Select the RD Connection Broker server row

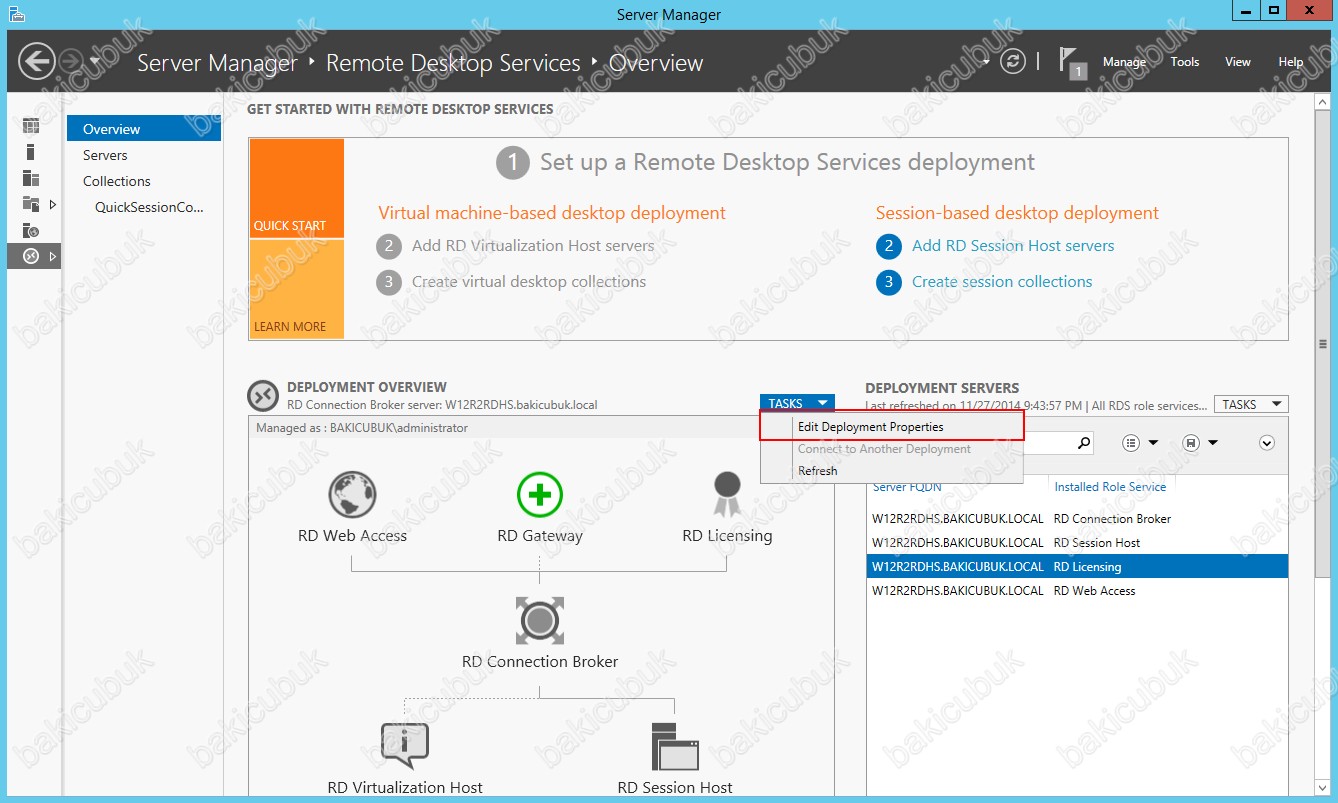click(1077, 519)
